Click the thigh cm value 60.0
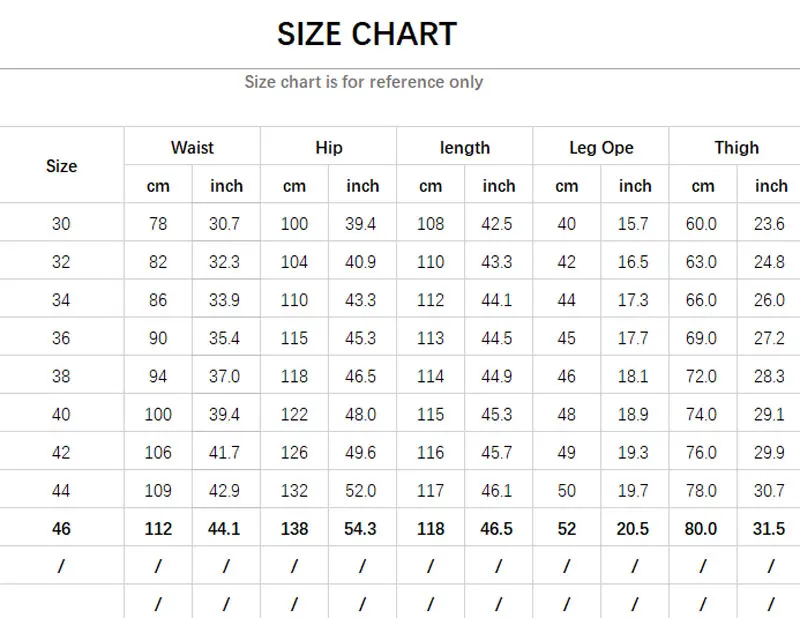The image size is (800, 618). [x=701, y=224]
